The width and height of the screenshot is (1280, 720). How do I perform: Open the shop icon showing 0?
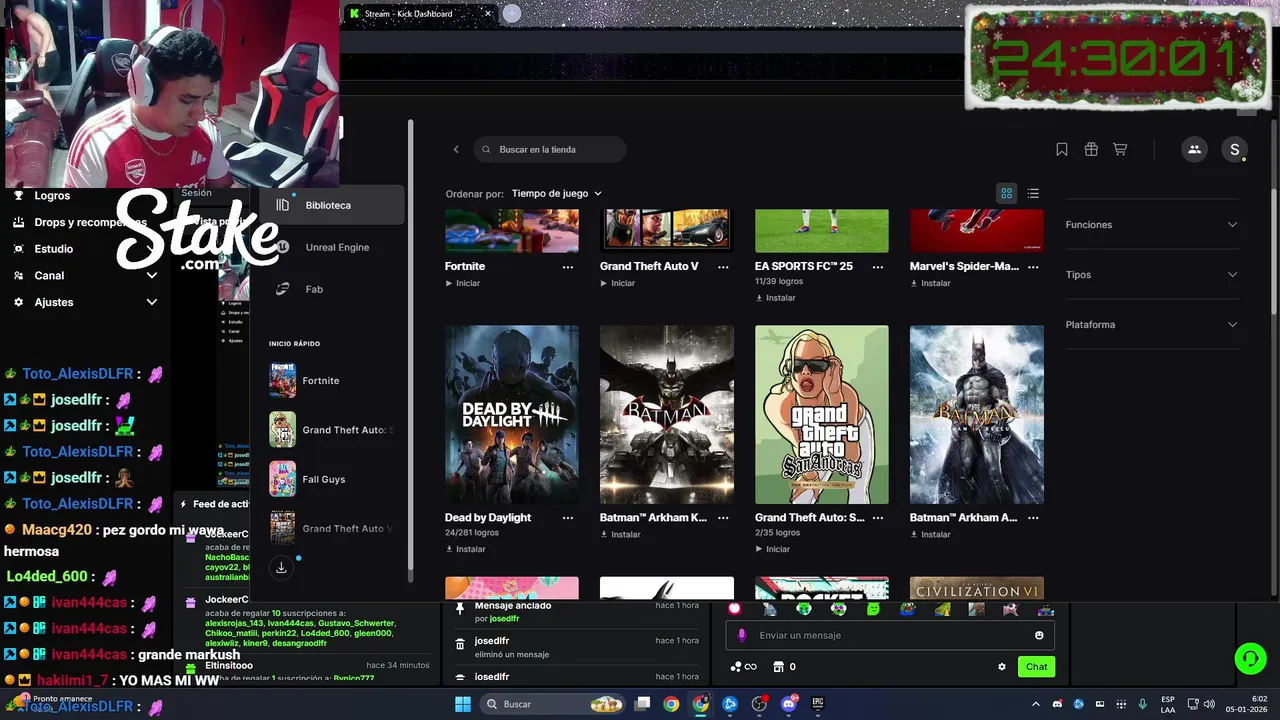tap(785, 667)
